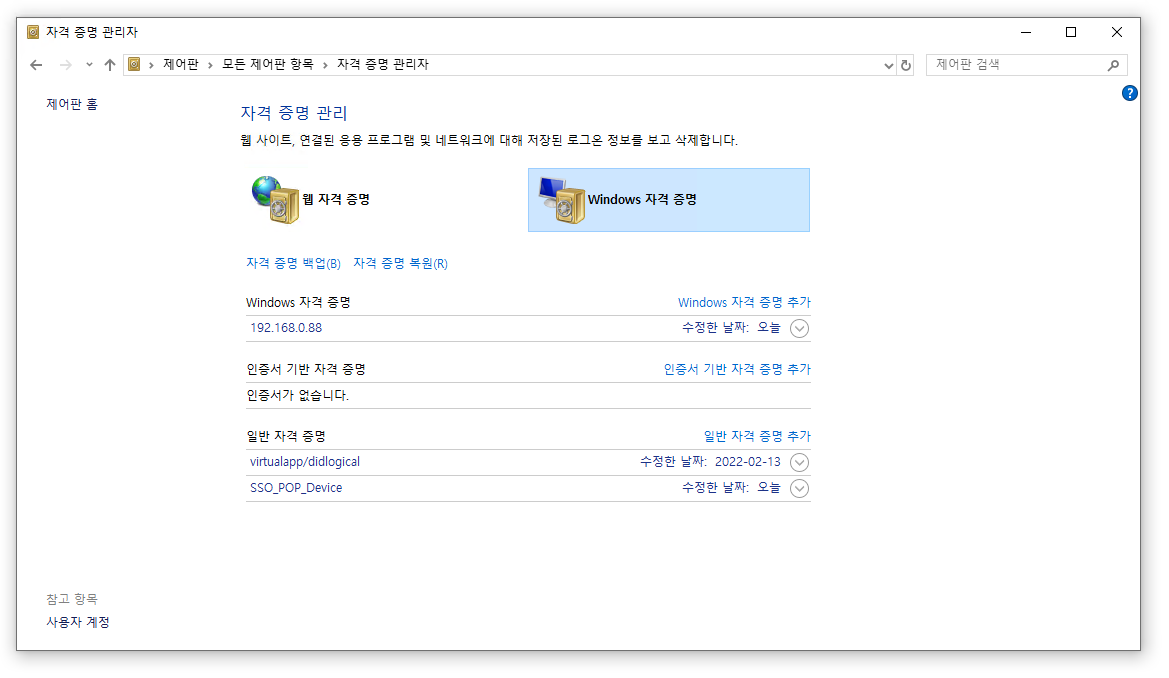
Task: Click 자격 증명 복원(R) link
Action: pyautogui.click(x=400, y=263)
